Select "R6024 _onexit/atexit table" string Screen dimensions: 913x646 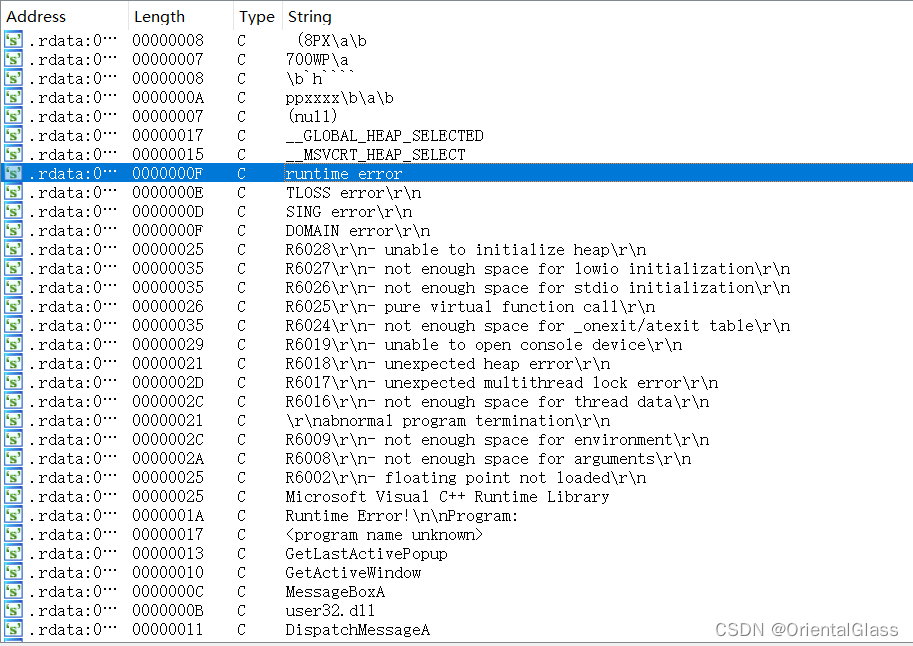pos(537,326)
